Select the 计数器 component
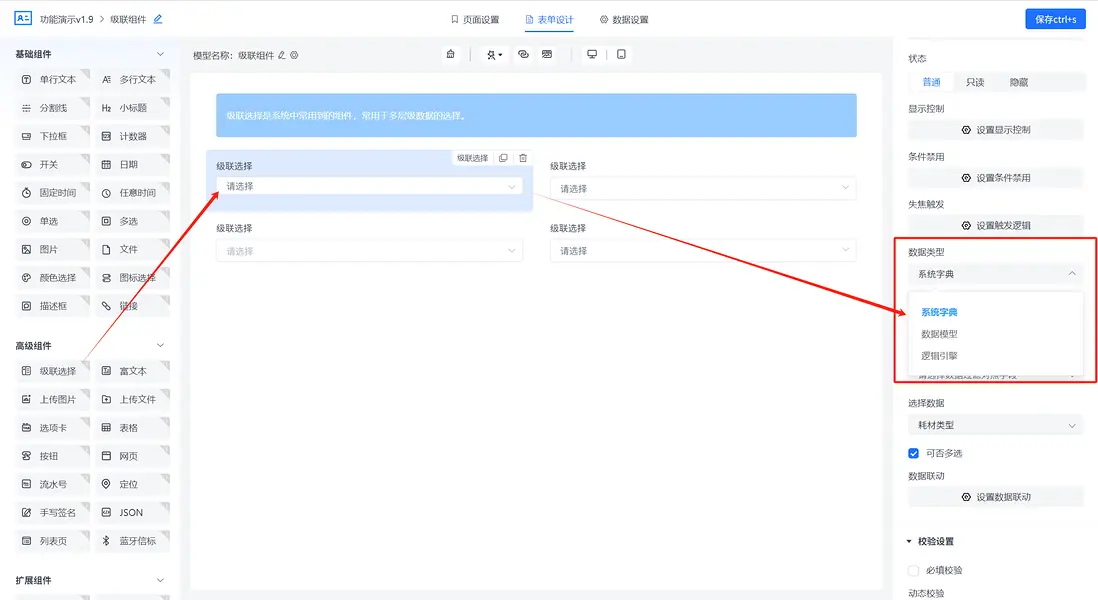The width and height of the screenshot is (1098, 600). click(x=132, y=136)
